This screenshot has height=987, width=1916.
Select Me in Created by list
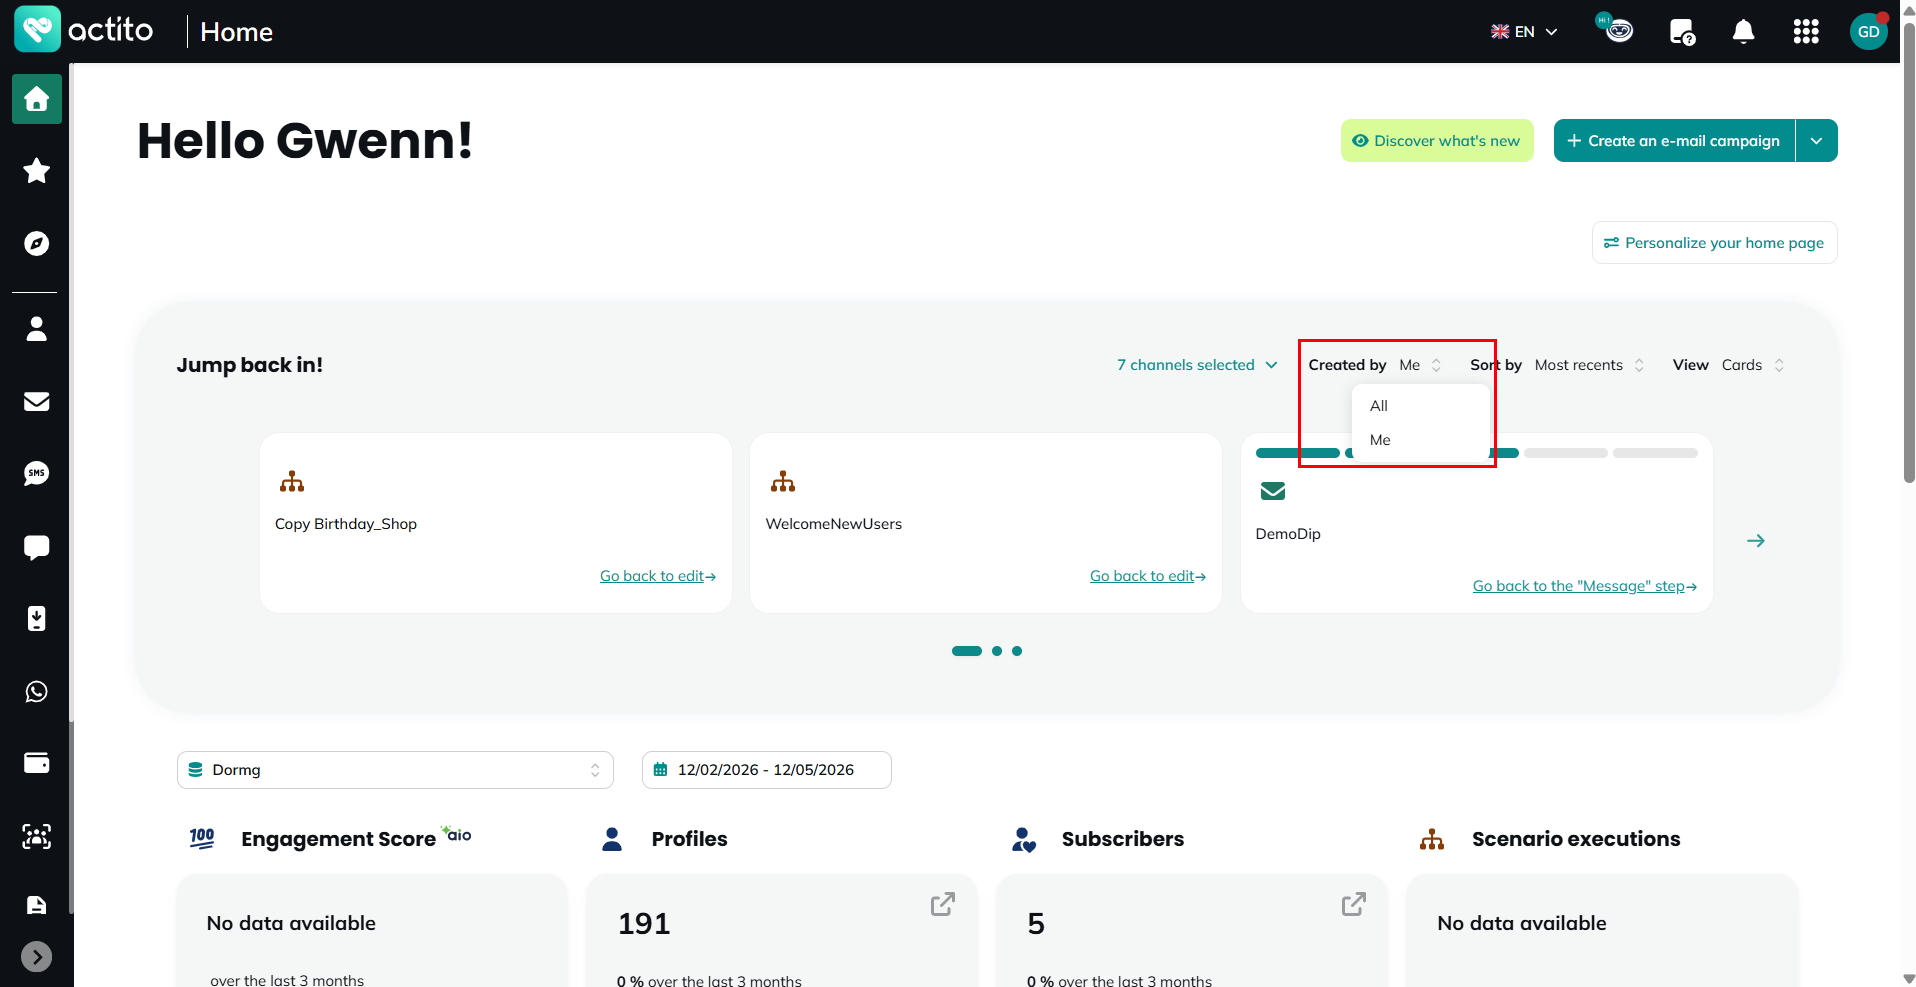1420,440
